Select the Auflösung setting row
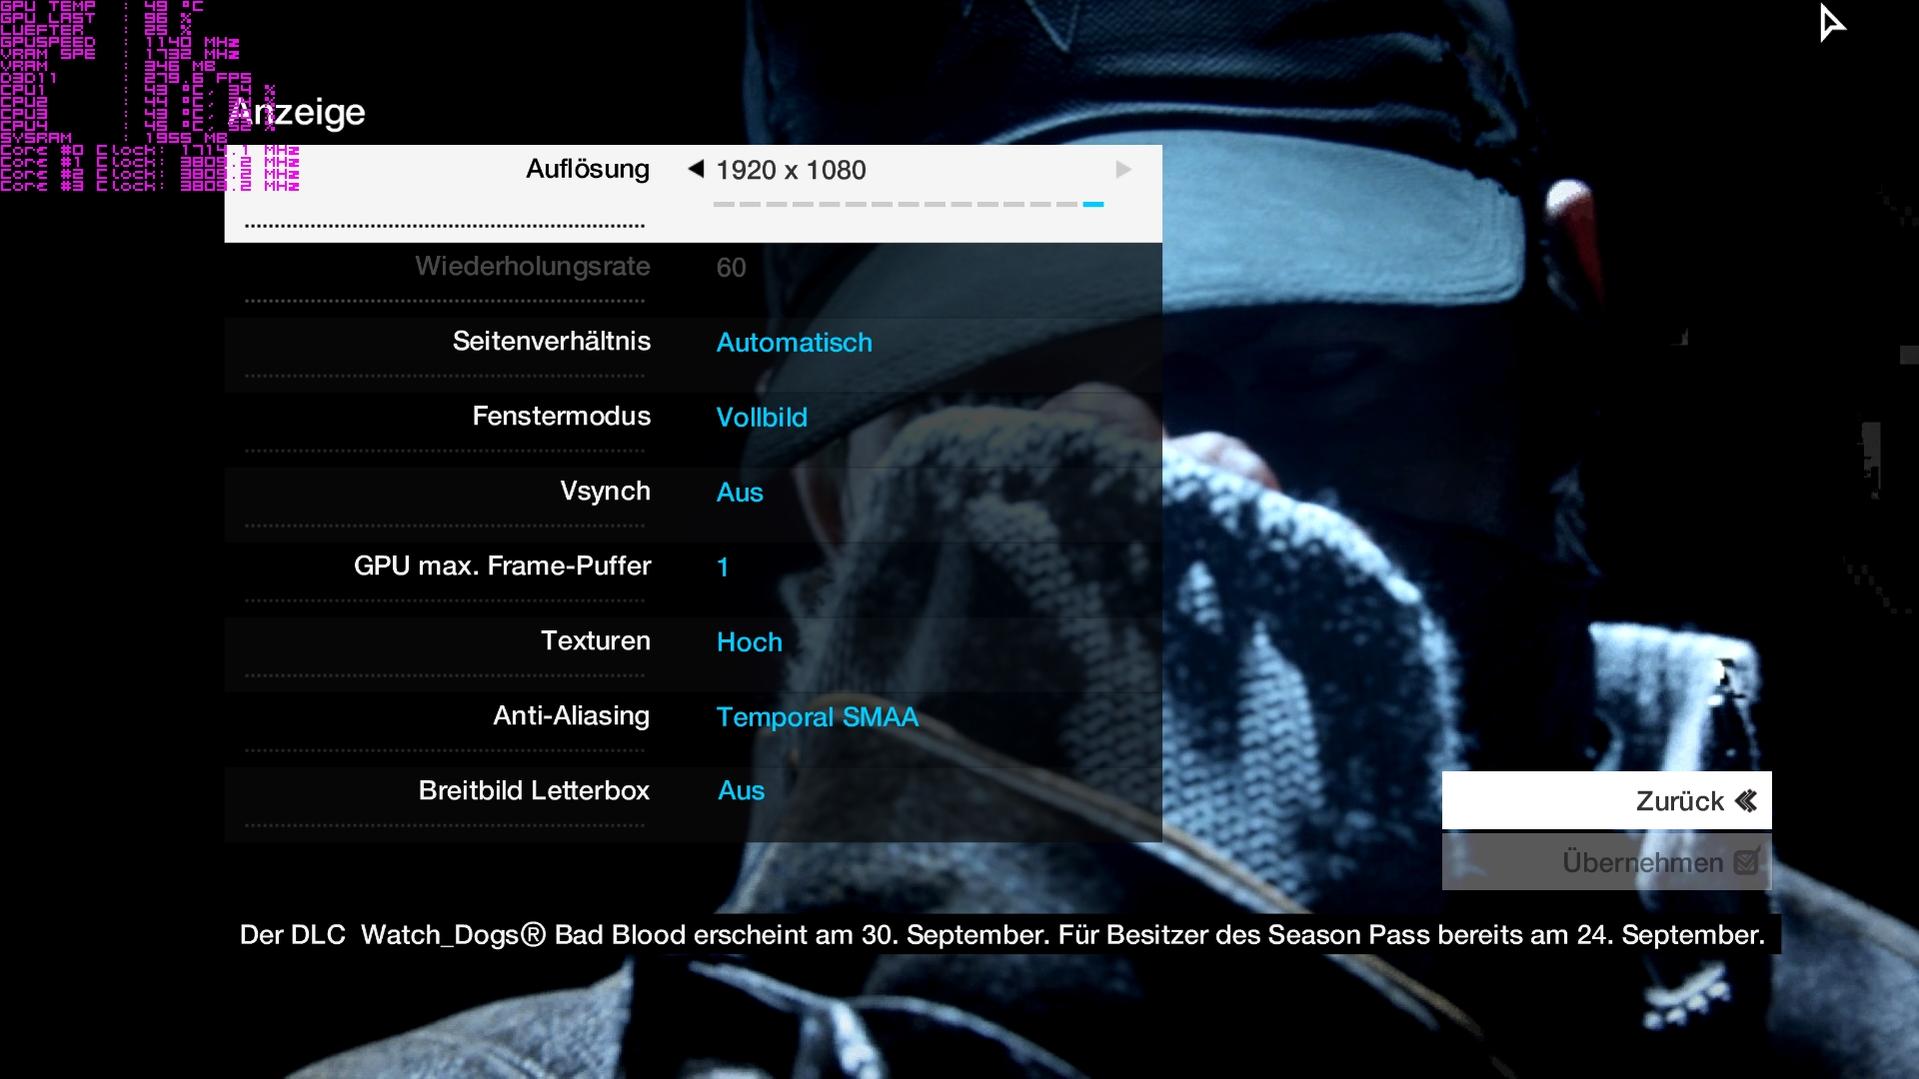The height and width of the screenshot is (1079, 1919). 693,193
